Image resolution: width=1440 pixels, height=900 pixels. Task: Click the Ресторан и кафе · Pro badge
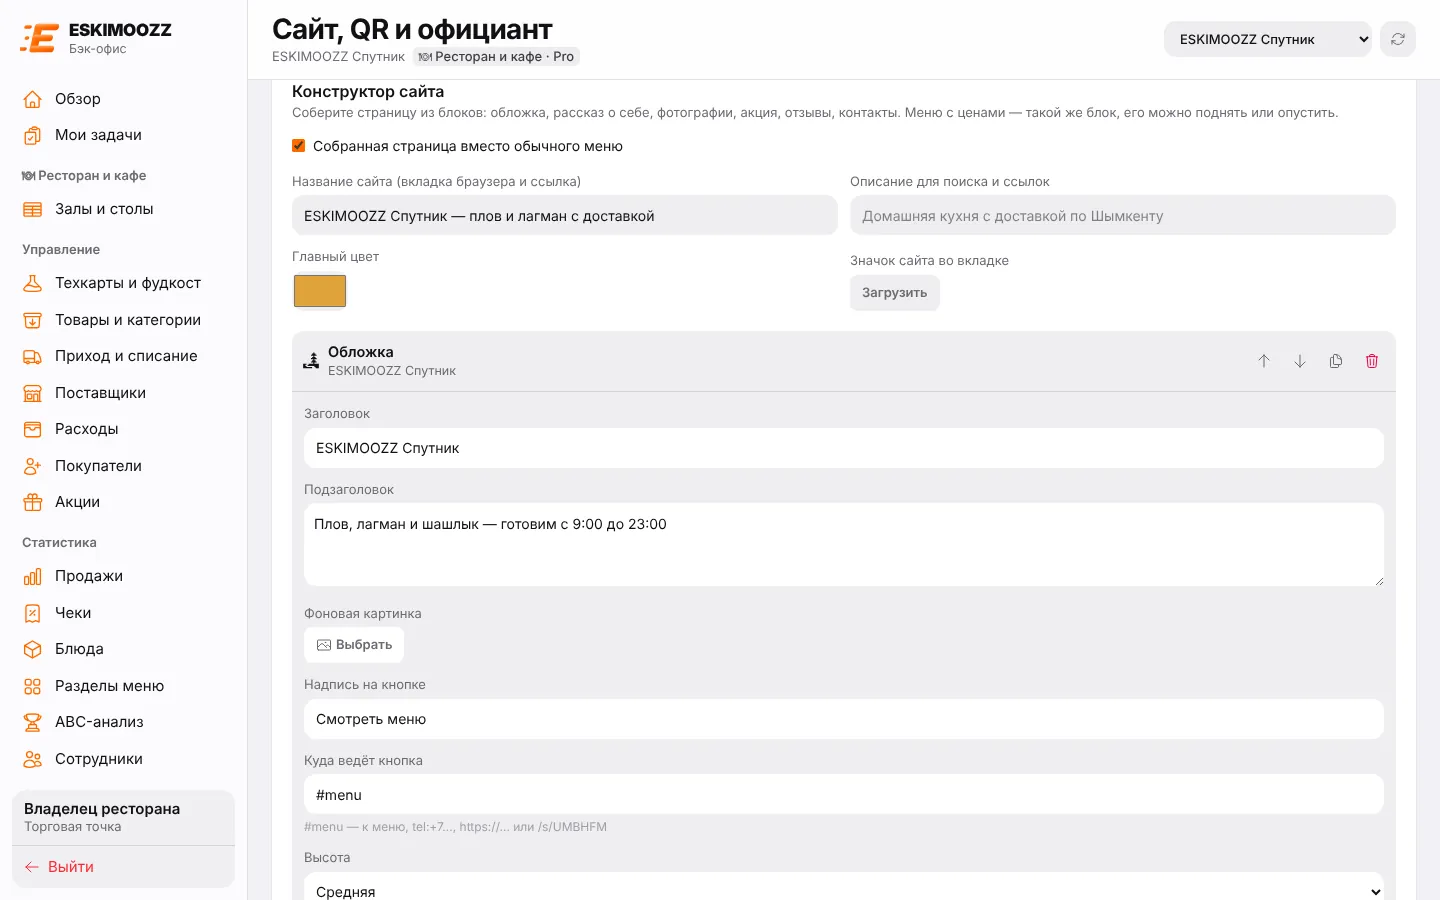tap(496, 57)
